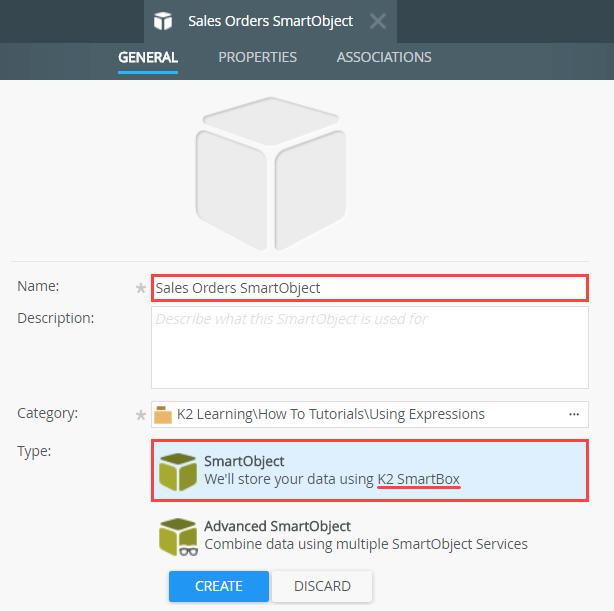Click the folder icon in Category field
The width and height of the screenshot is (614, 611).
pos(163,414)
